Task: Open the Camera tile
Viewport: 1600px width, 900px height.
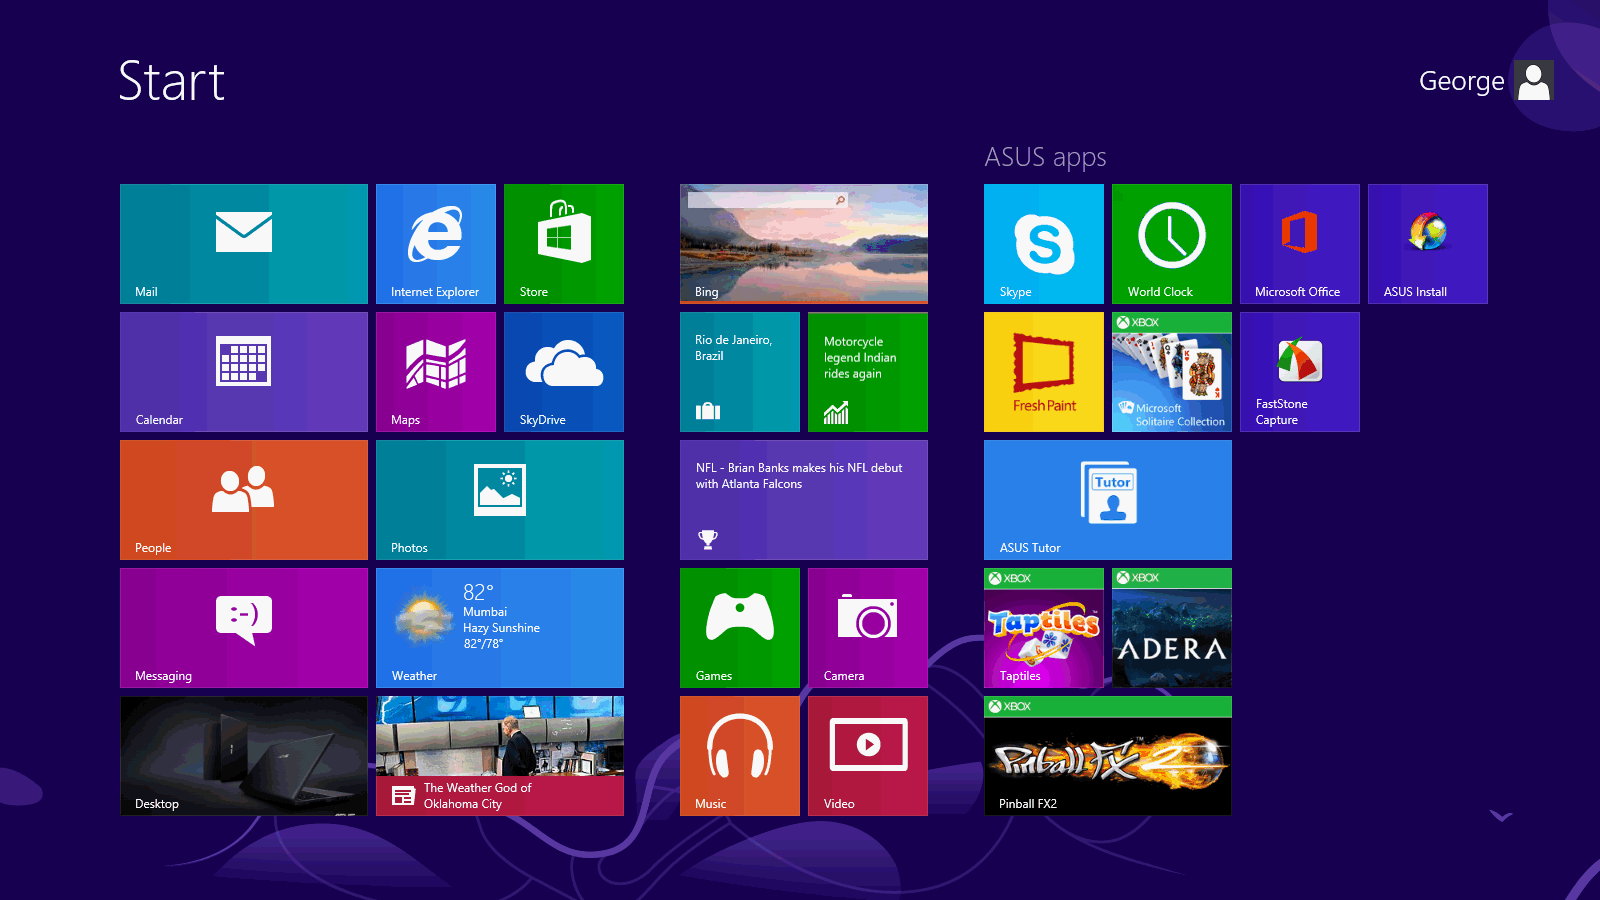Action: [868, 628]
